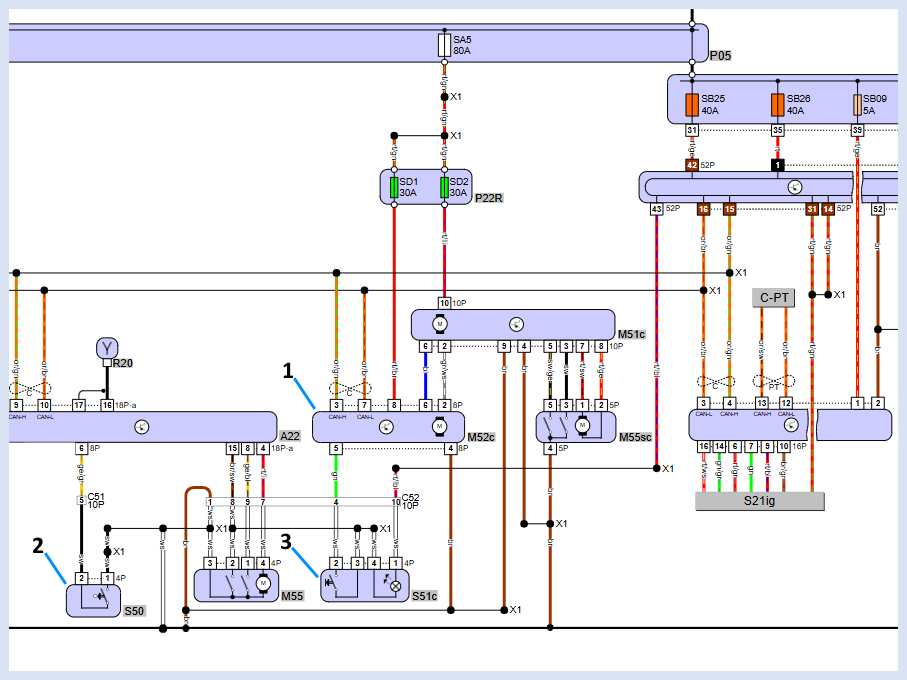Click the motor symbol inside M51c
The height and width of the screenshot is (680, 907).
point(440,324)
